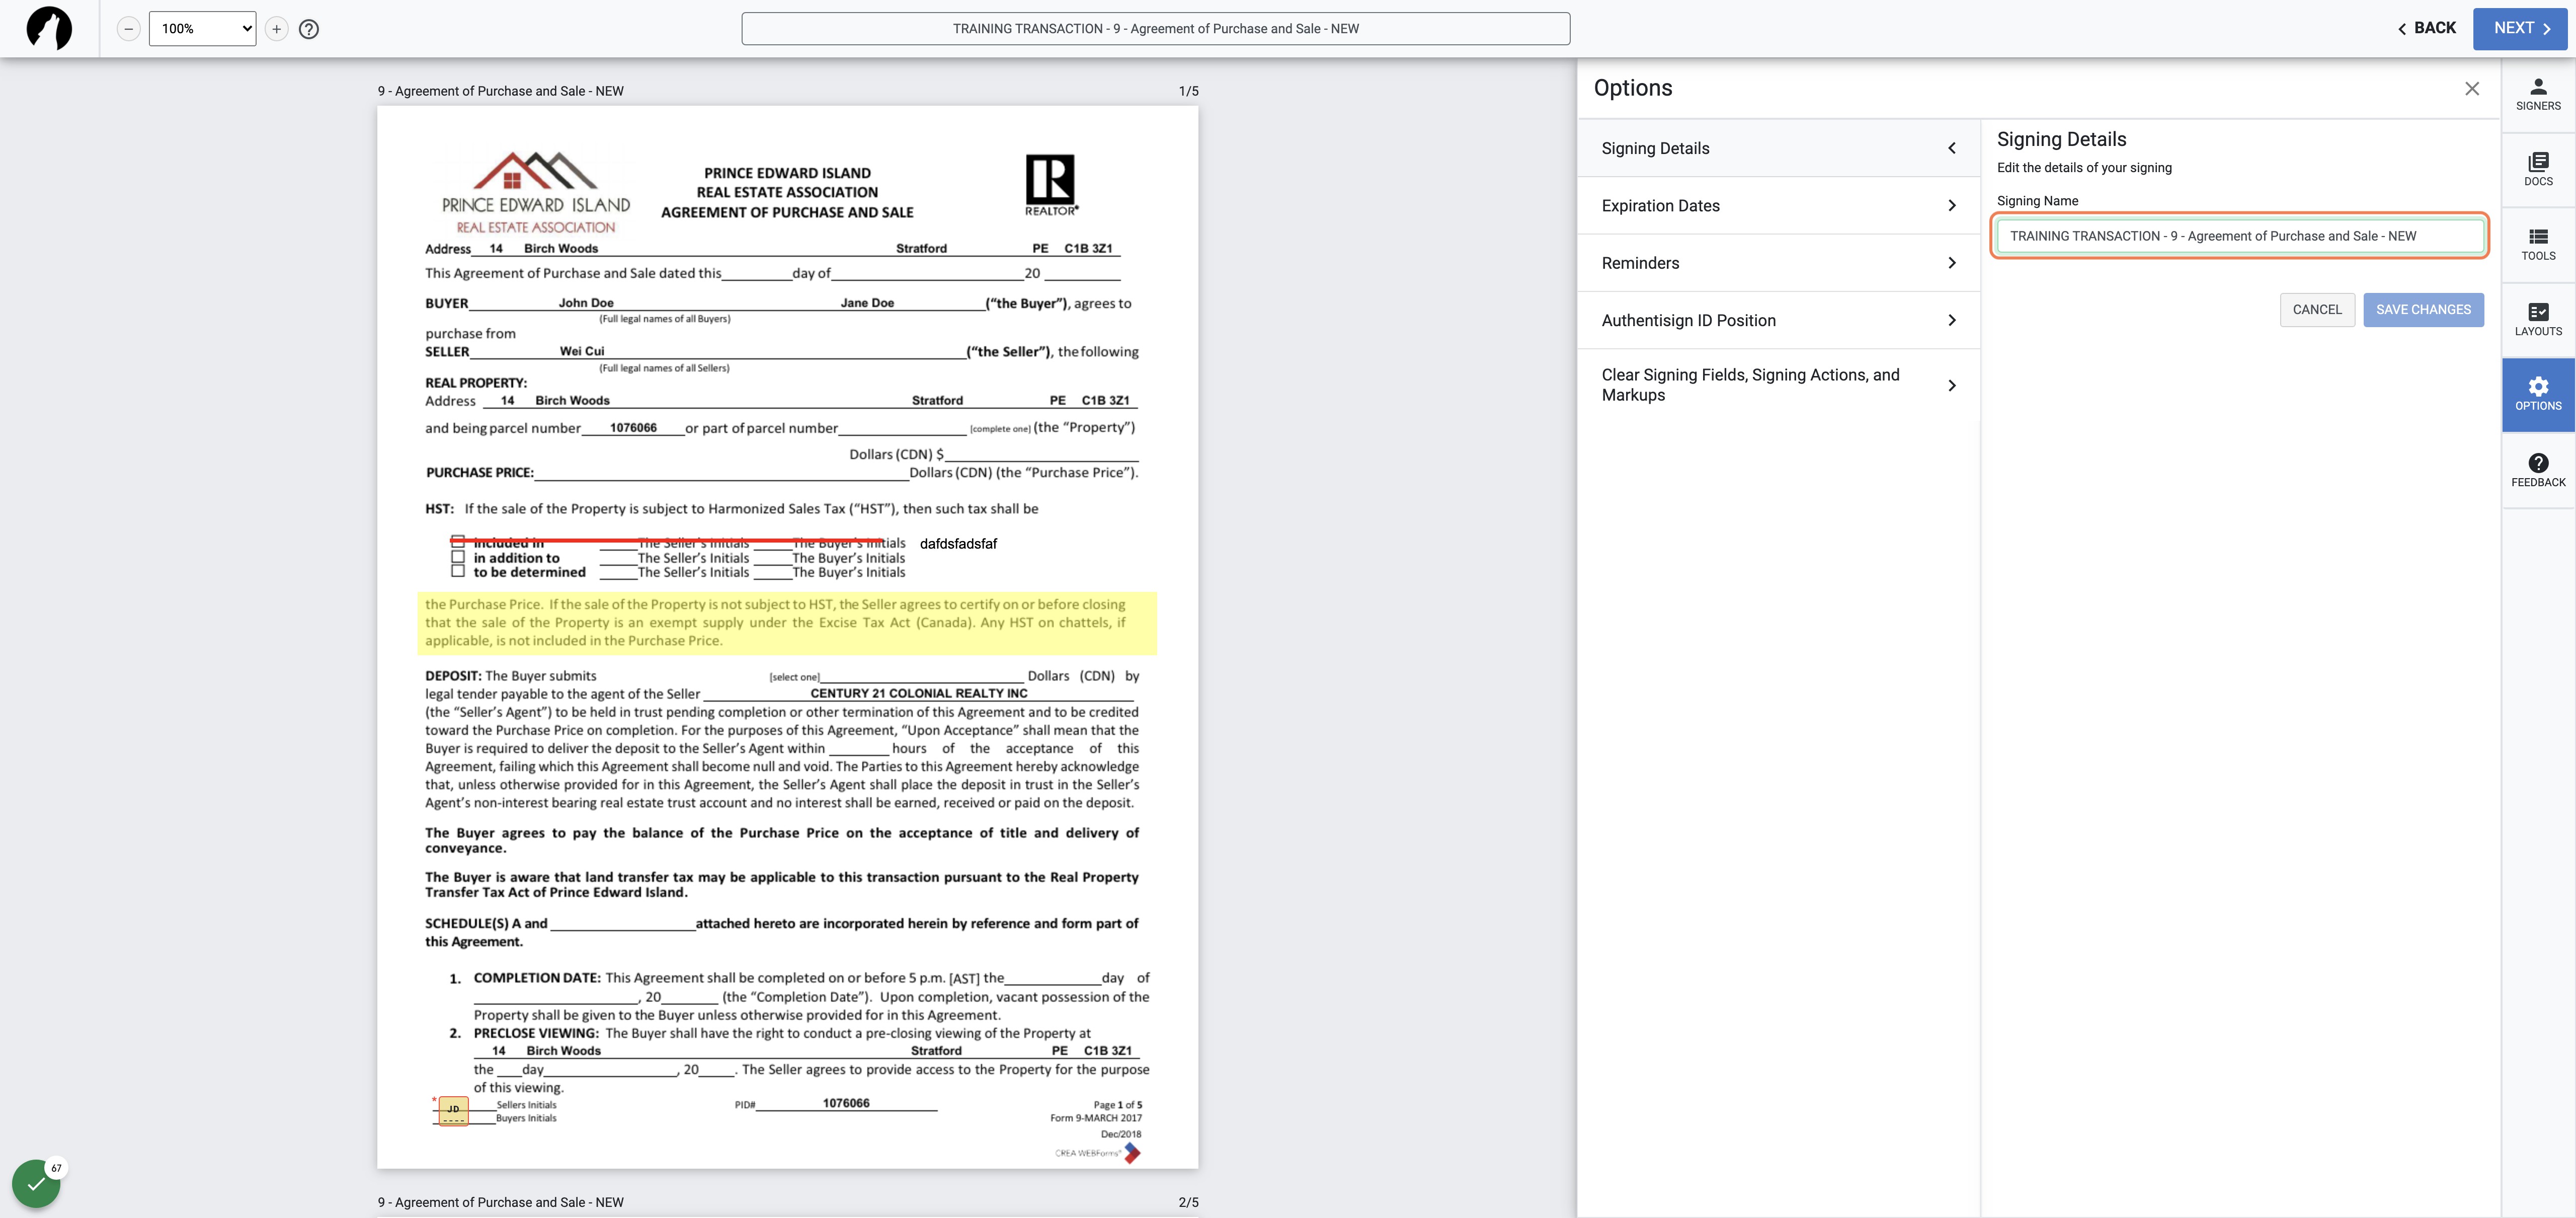Expand the Reminders section
This screenshot has width=2576, height=1218.
coord(1778,263)
